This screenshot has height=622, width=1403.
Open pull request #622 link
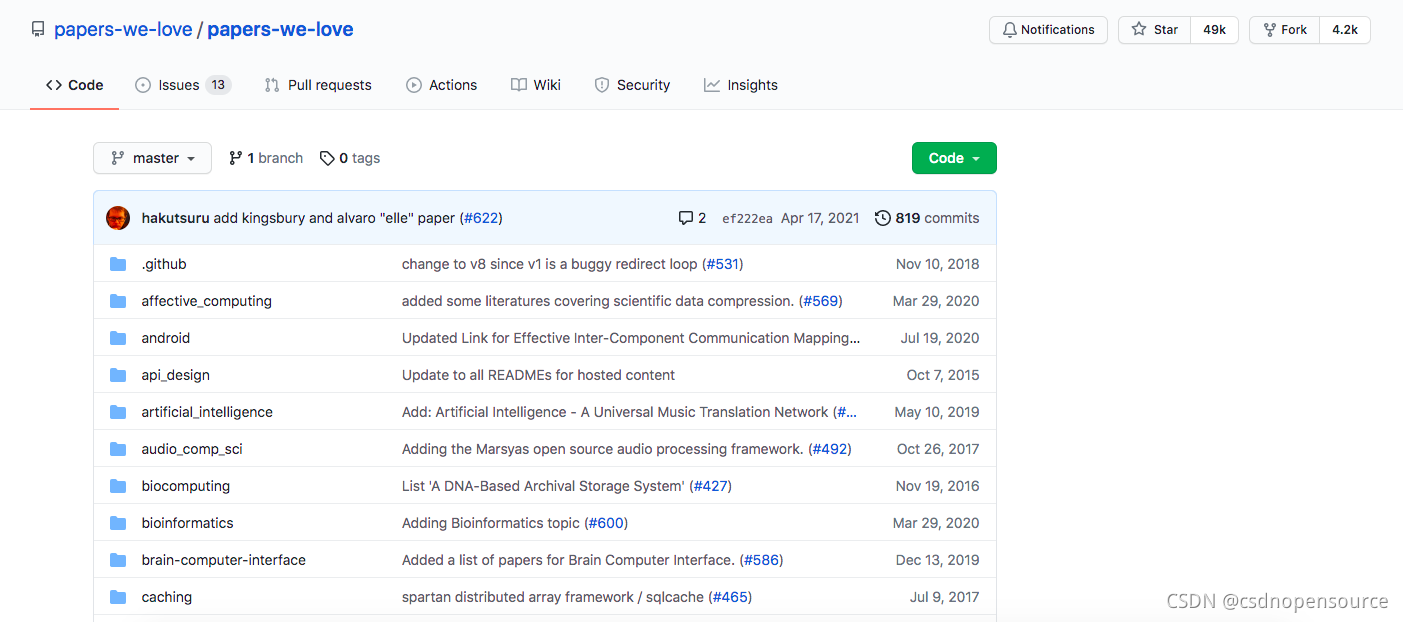click(481, 218)
